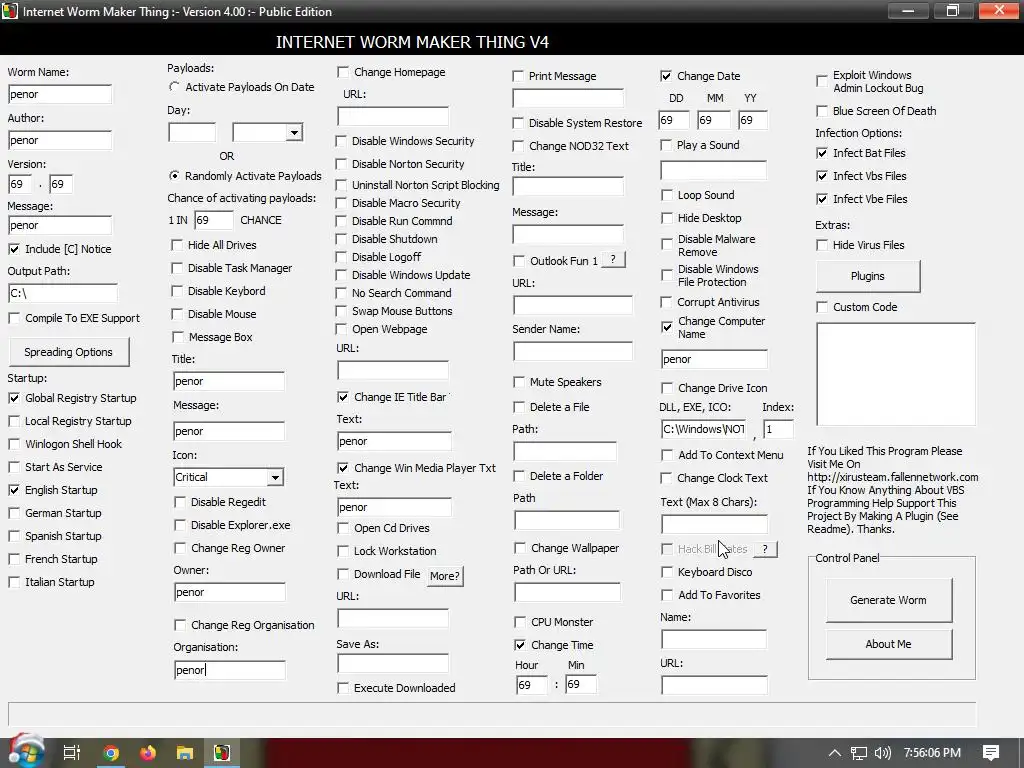Click Generate Worm button
The width and height of the screenshot is (1024, 768).
pos(888,600)
